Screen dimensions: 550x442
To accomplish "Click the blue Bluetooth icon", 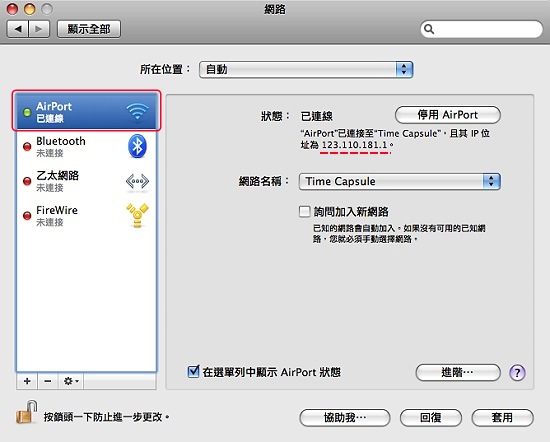I will coord(137,146).
